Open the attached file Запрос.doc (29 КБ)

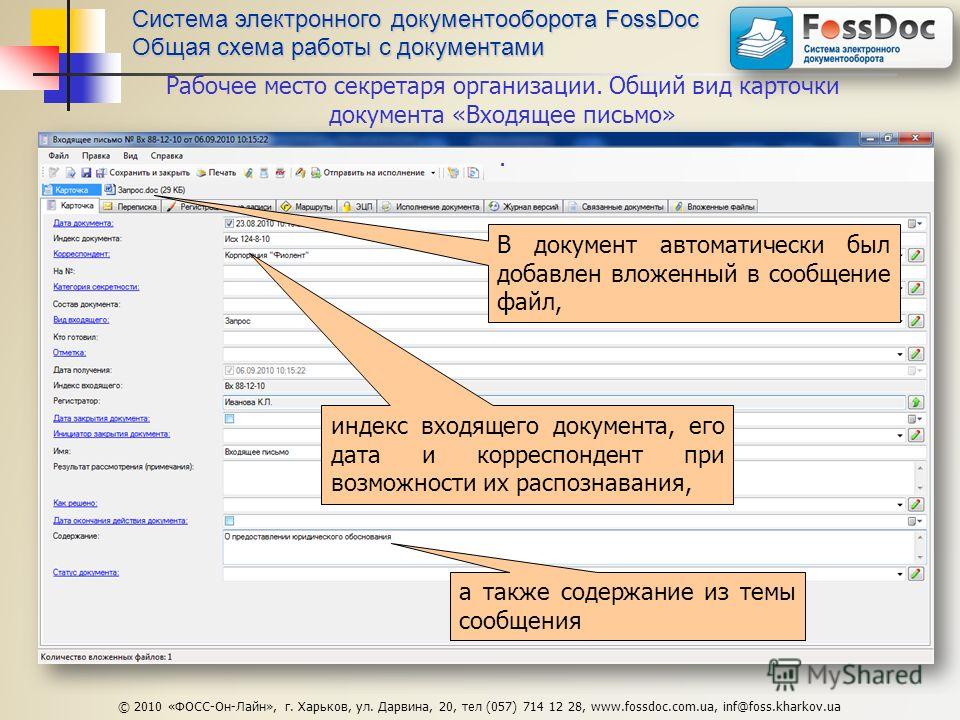(x=144, y=190)
